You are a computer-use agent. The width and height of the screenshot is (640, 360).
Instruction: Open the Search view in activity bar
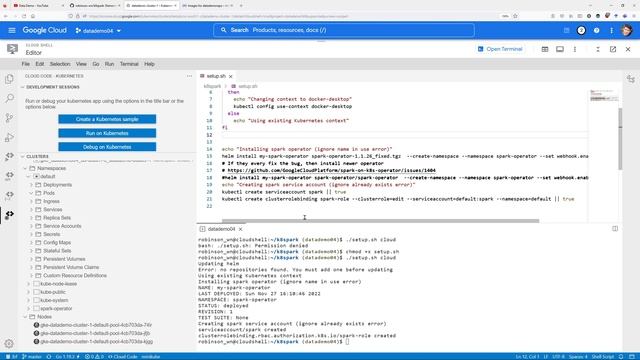coord(9,98)
